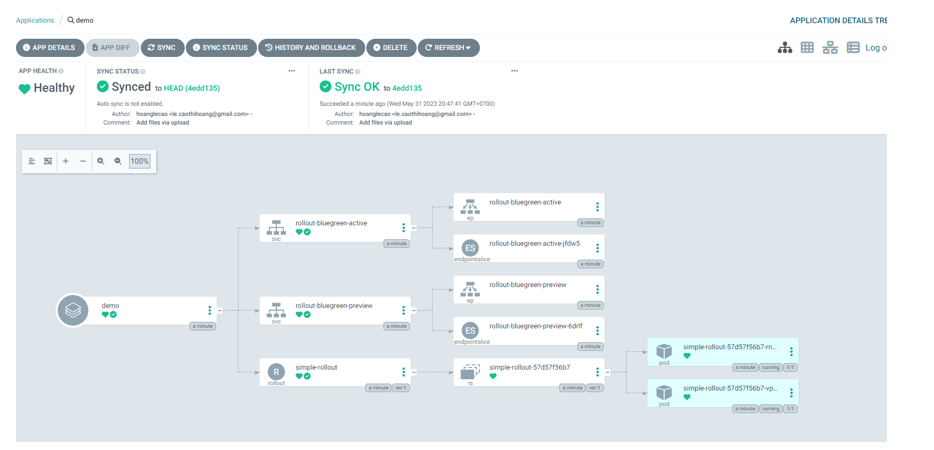934x450 pixels.
Task: Switch to the Network view icon
Action: point(830,48)
